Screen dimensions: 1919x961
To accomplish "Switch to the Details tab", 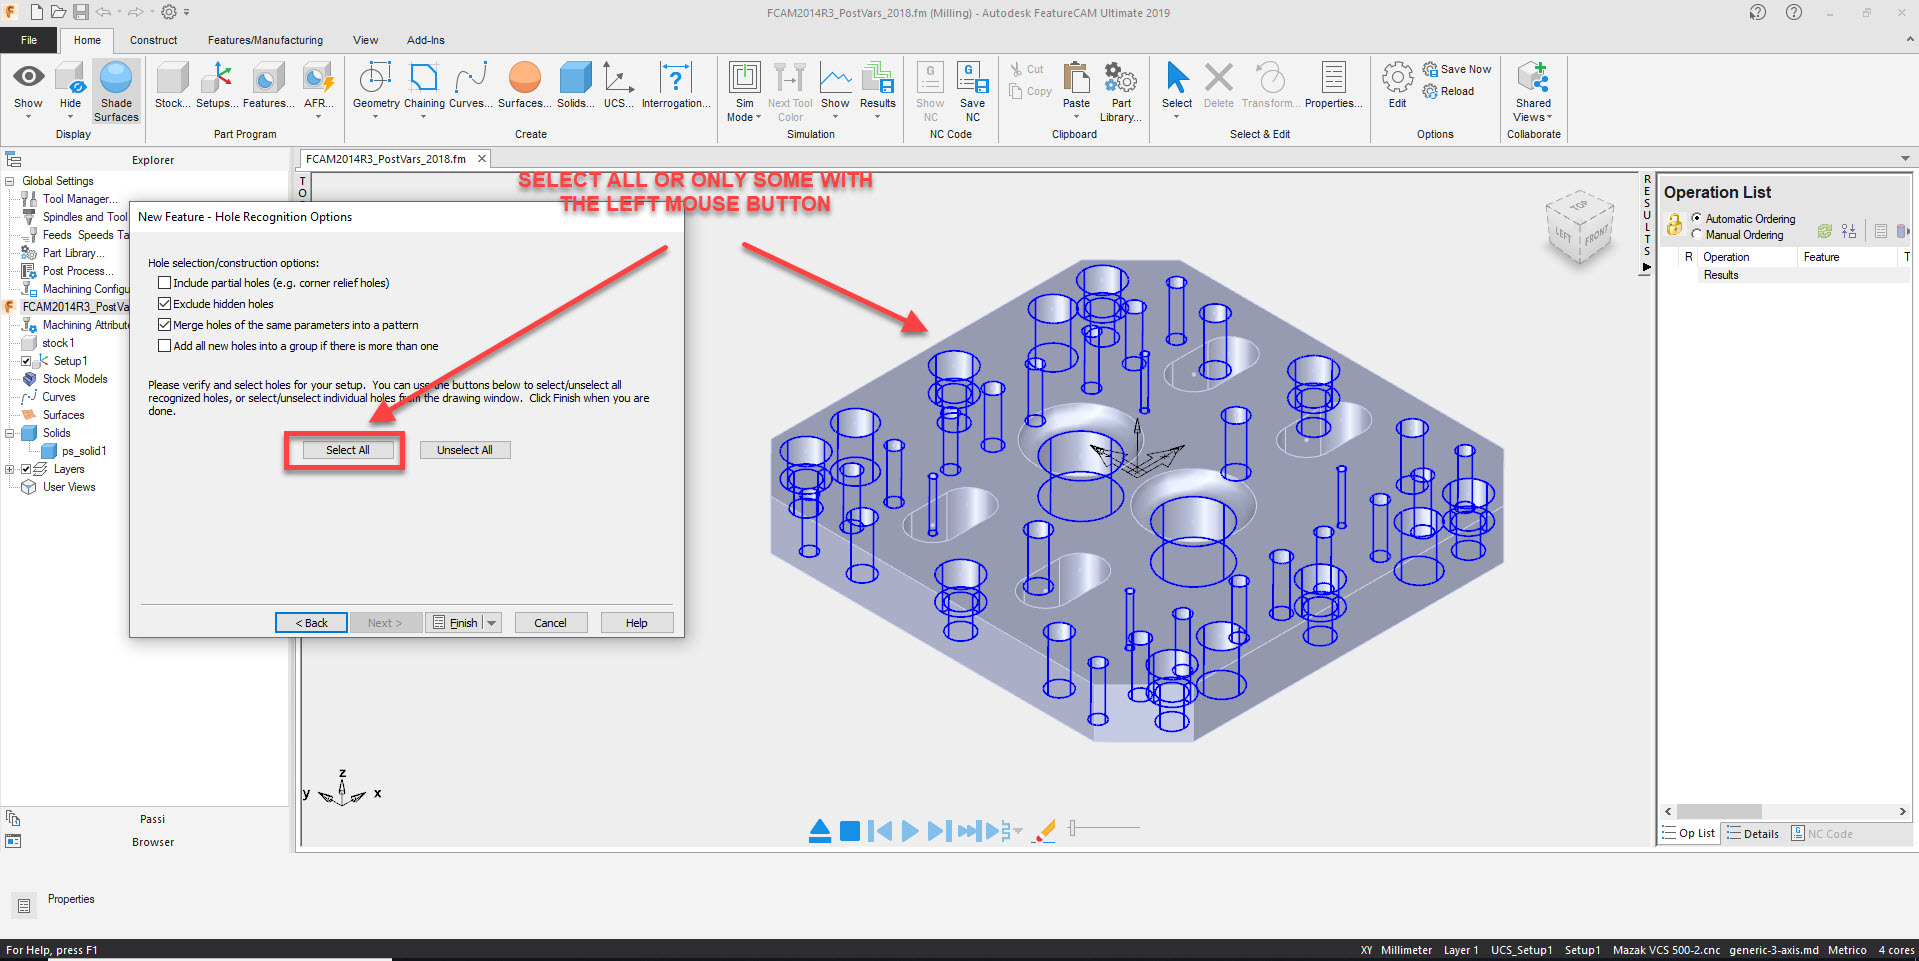I will tap(1753, 834).
